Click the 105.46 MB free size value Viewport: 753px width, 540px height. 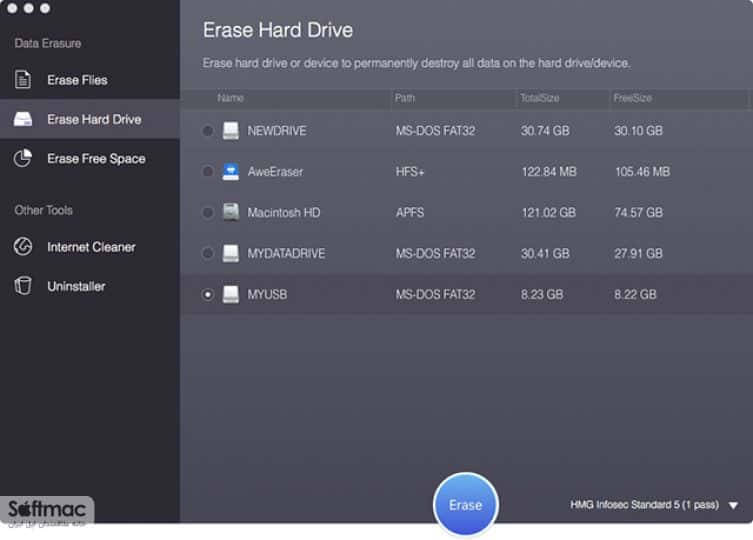pyautogui.click(x=643, y=172)
